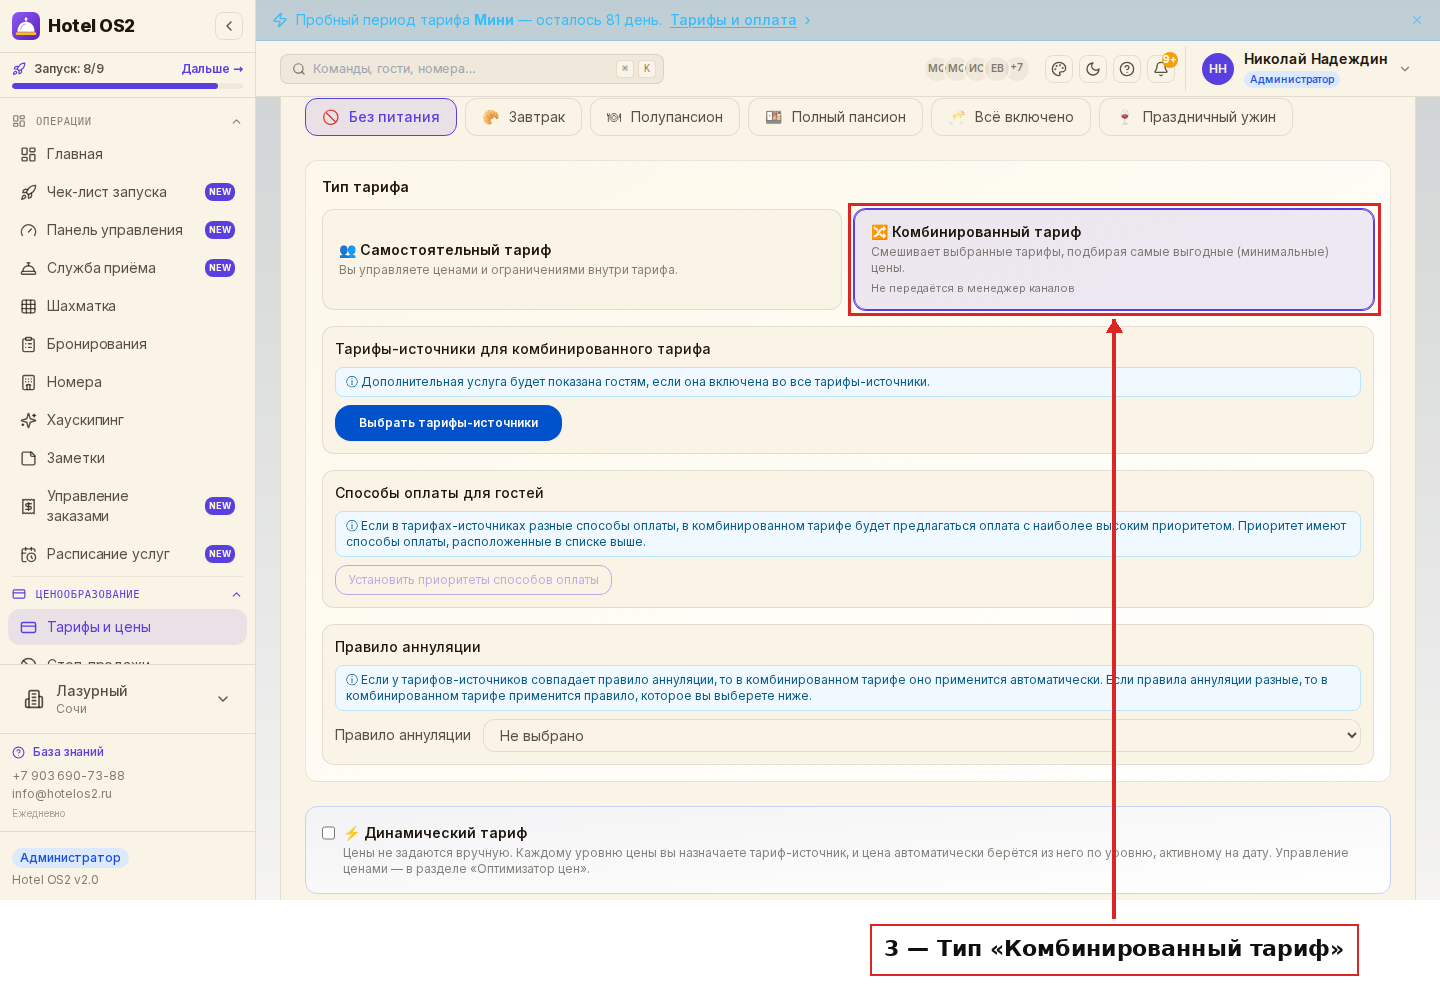Select the Без питания meal option
Screen dimensions: 1440x999
[381, 117]
